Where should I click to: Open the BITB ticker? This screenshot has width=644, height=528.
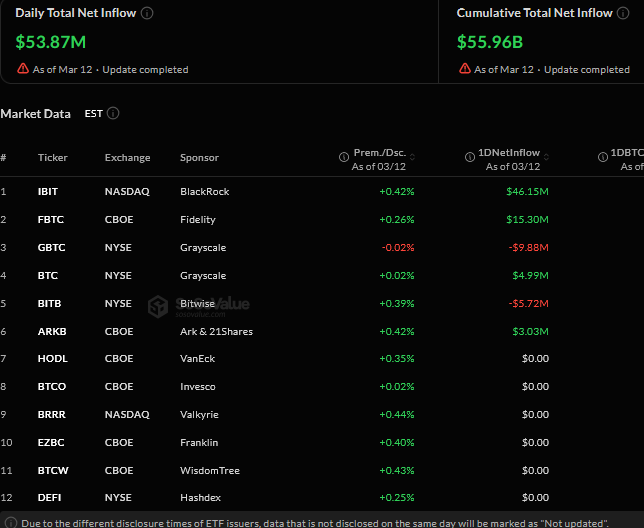click(49, 303)
